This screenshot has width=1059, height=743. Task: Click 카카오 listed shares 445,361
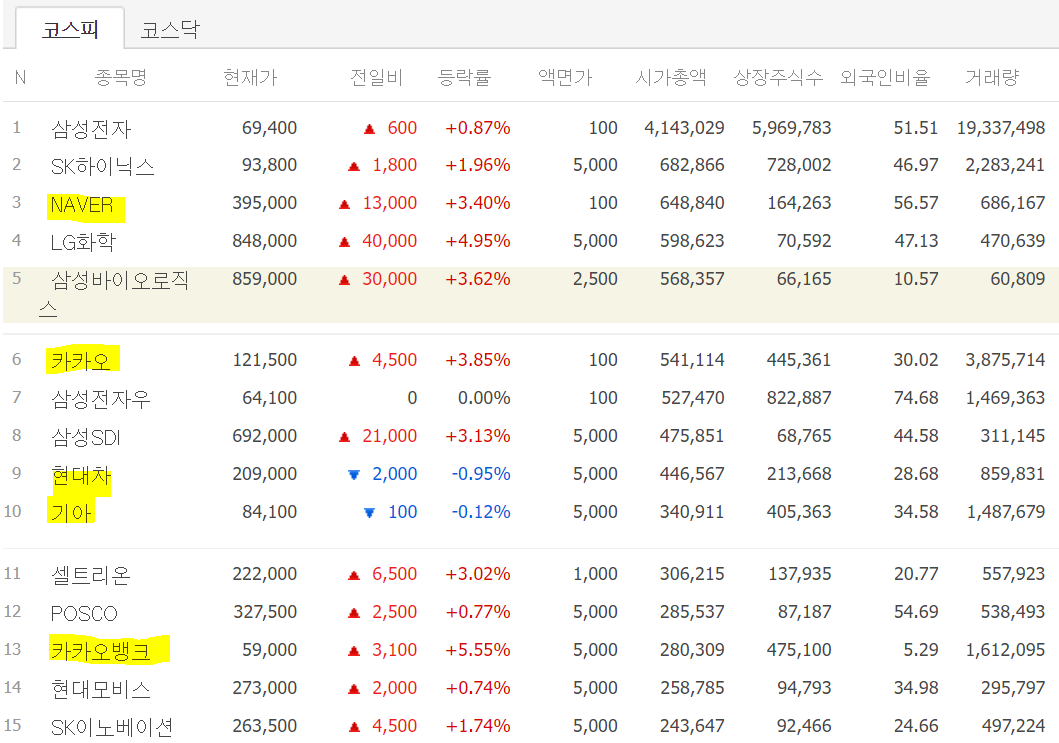(799, 359)
